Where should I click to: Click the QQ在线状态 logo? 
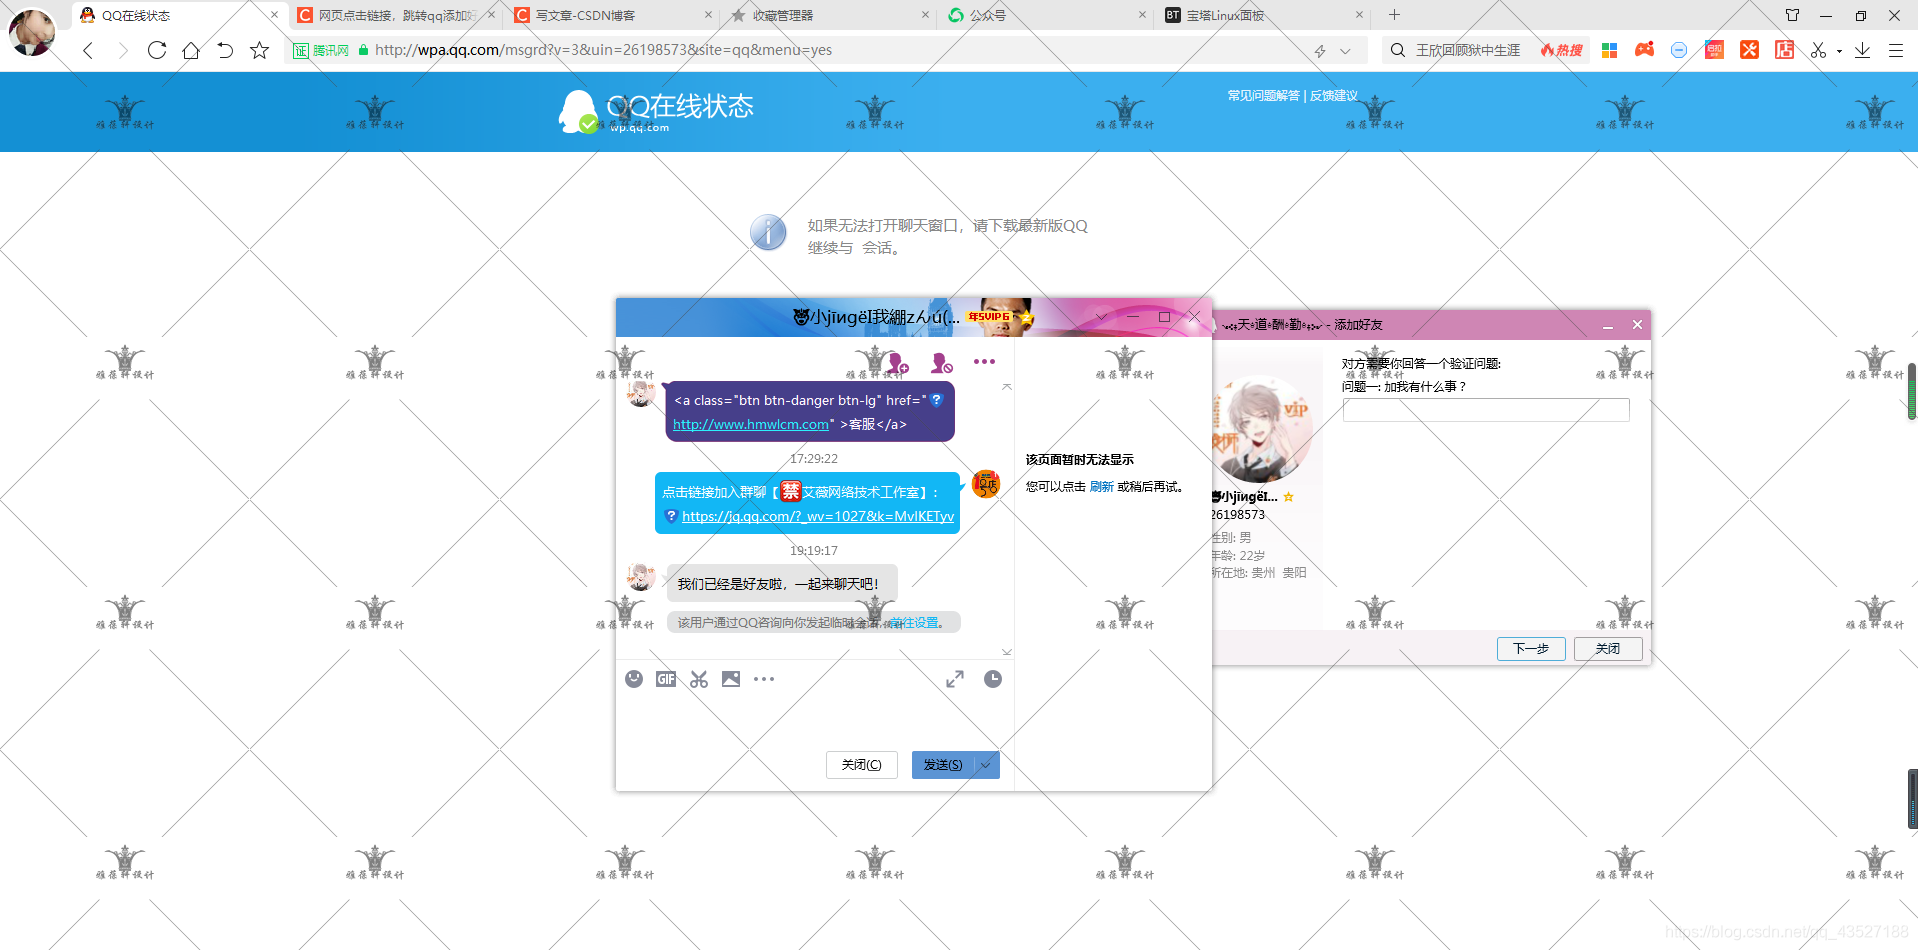tap(656, 110)
